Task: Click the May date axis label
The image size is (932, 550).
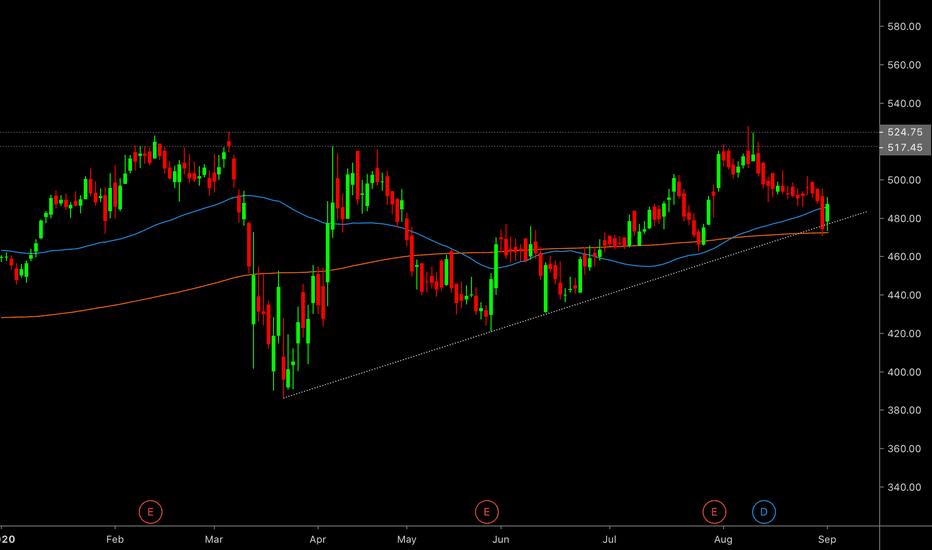Action: (x=407, y=539)
